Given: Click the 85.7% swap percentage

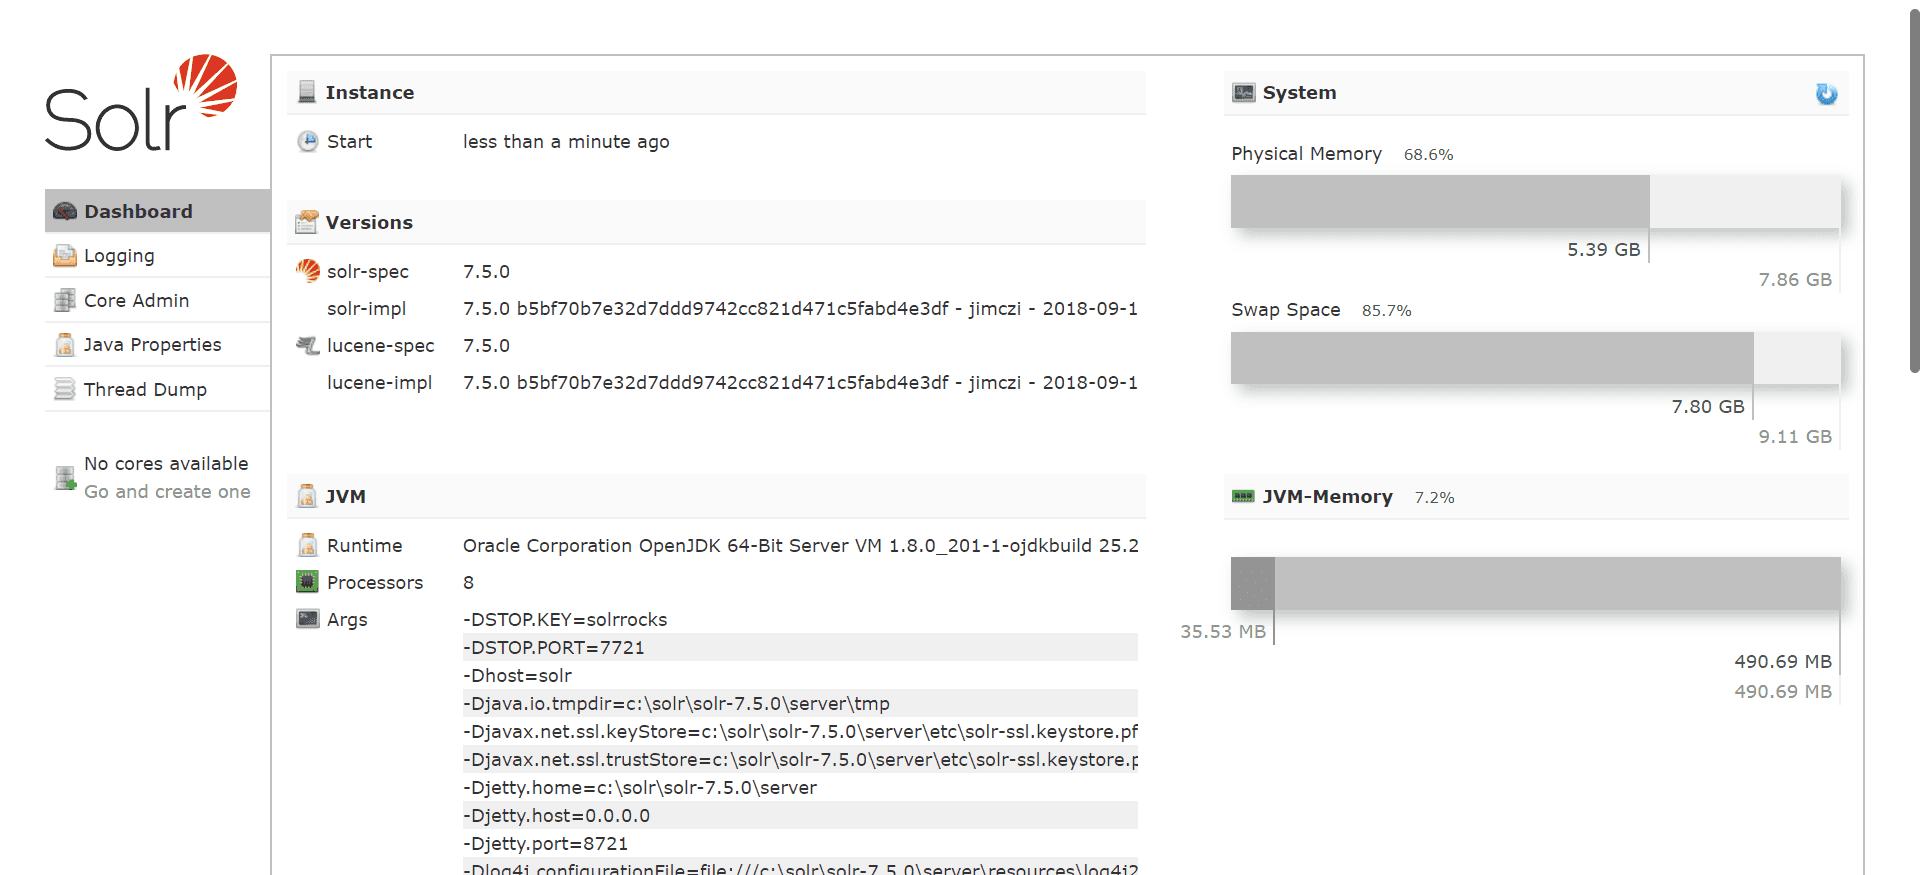Looking at the screenshot, I should tap(1386, 311).
